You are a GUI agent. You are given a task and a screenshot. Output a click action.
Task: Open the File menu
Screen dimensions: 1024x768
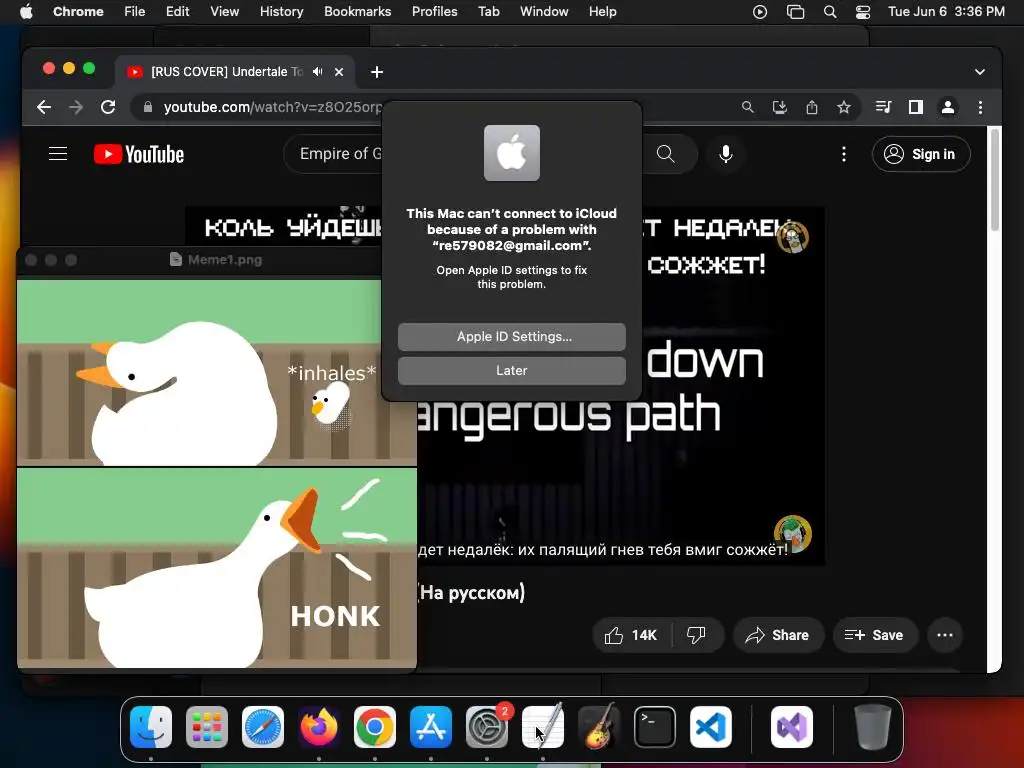(x=135, y=11)
